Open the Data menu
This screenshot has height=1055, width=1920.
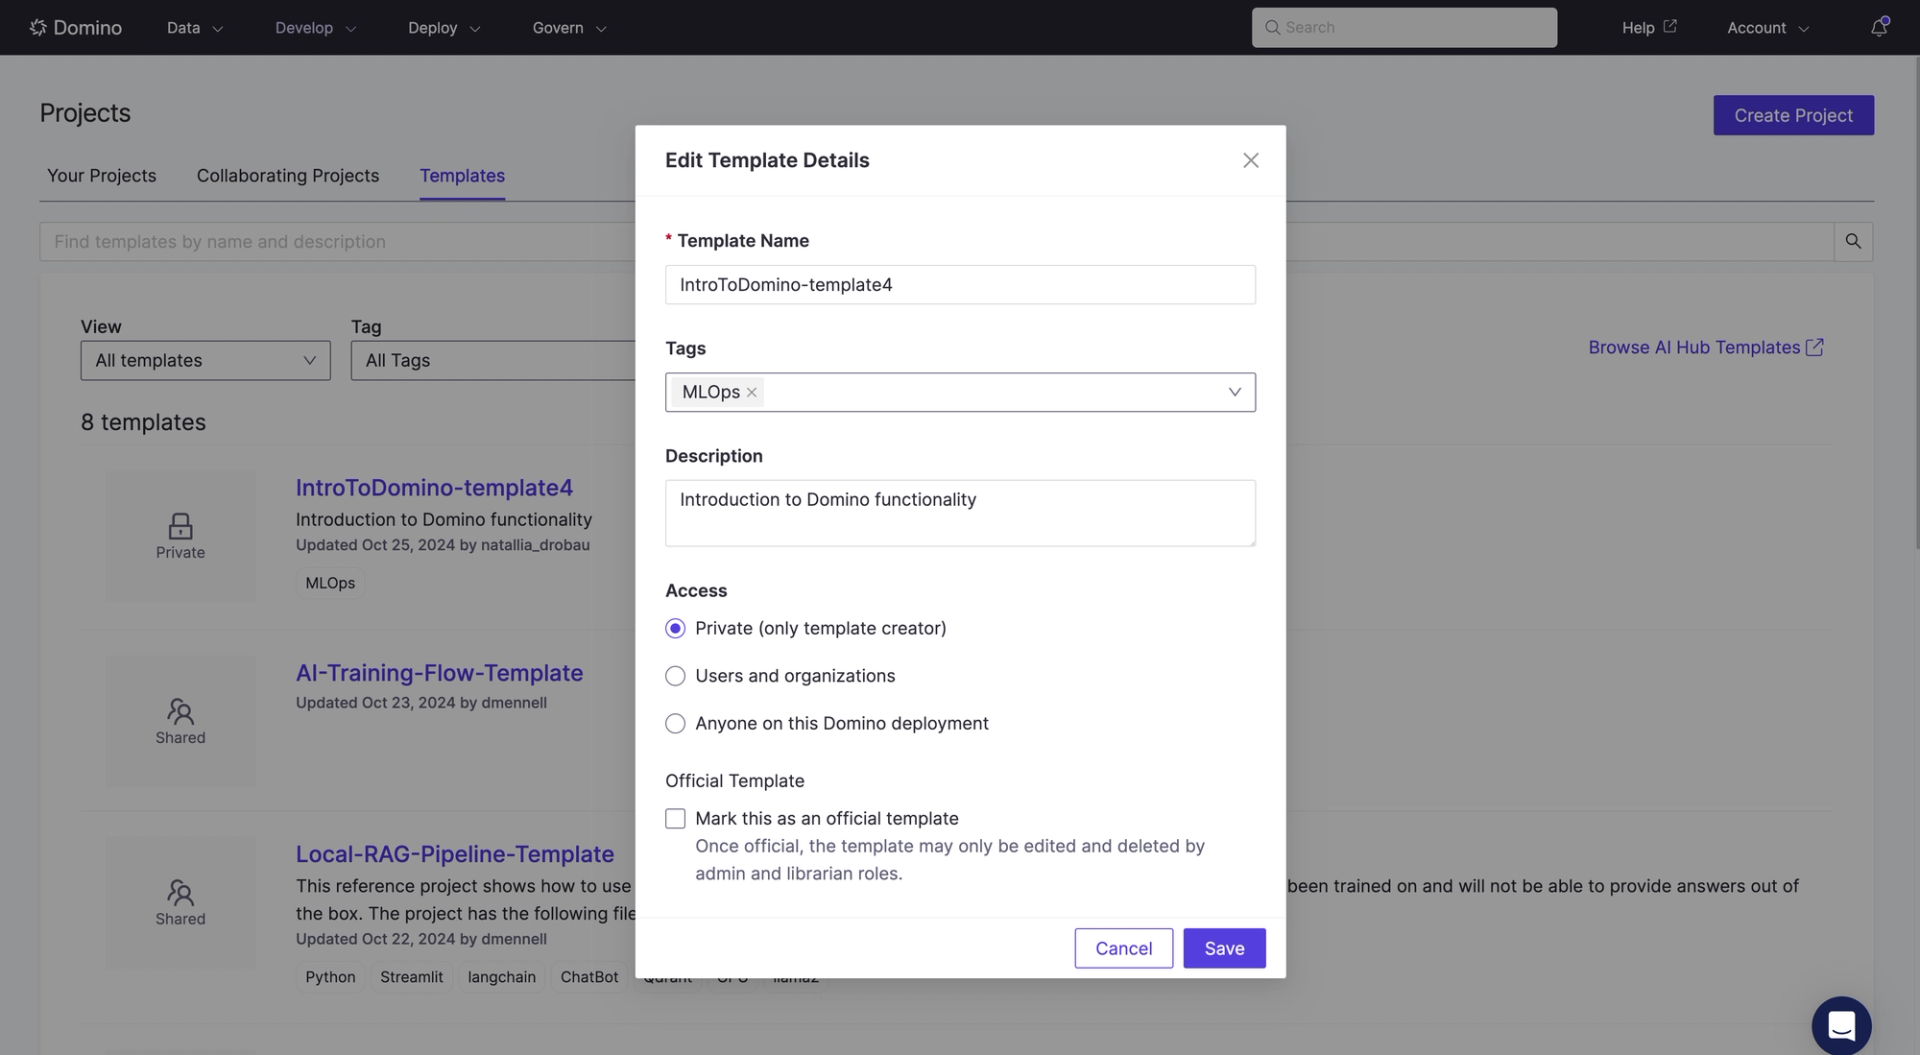pyautogui.click(x=195, y=28)
